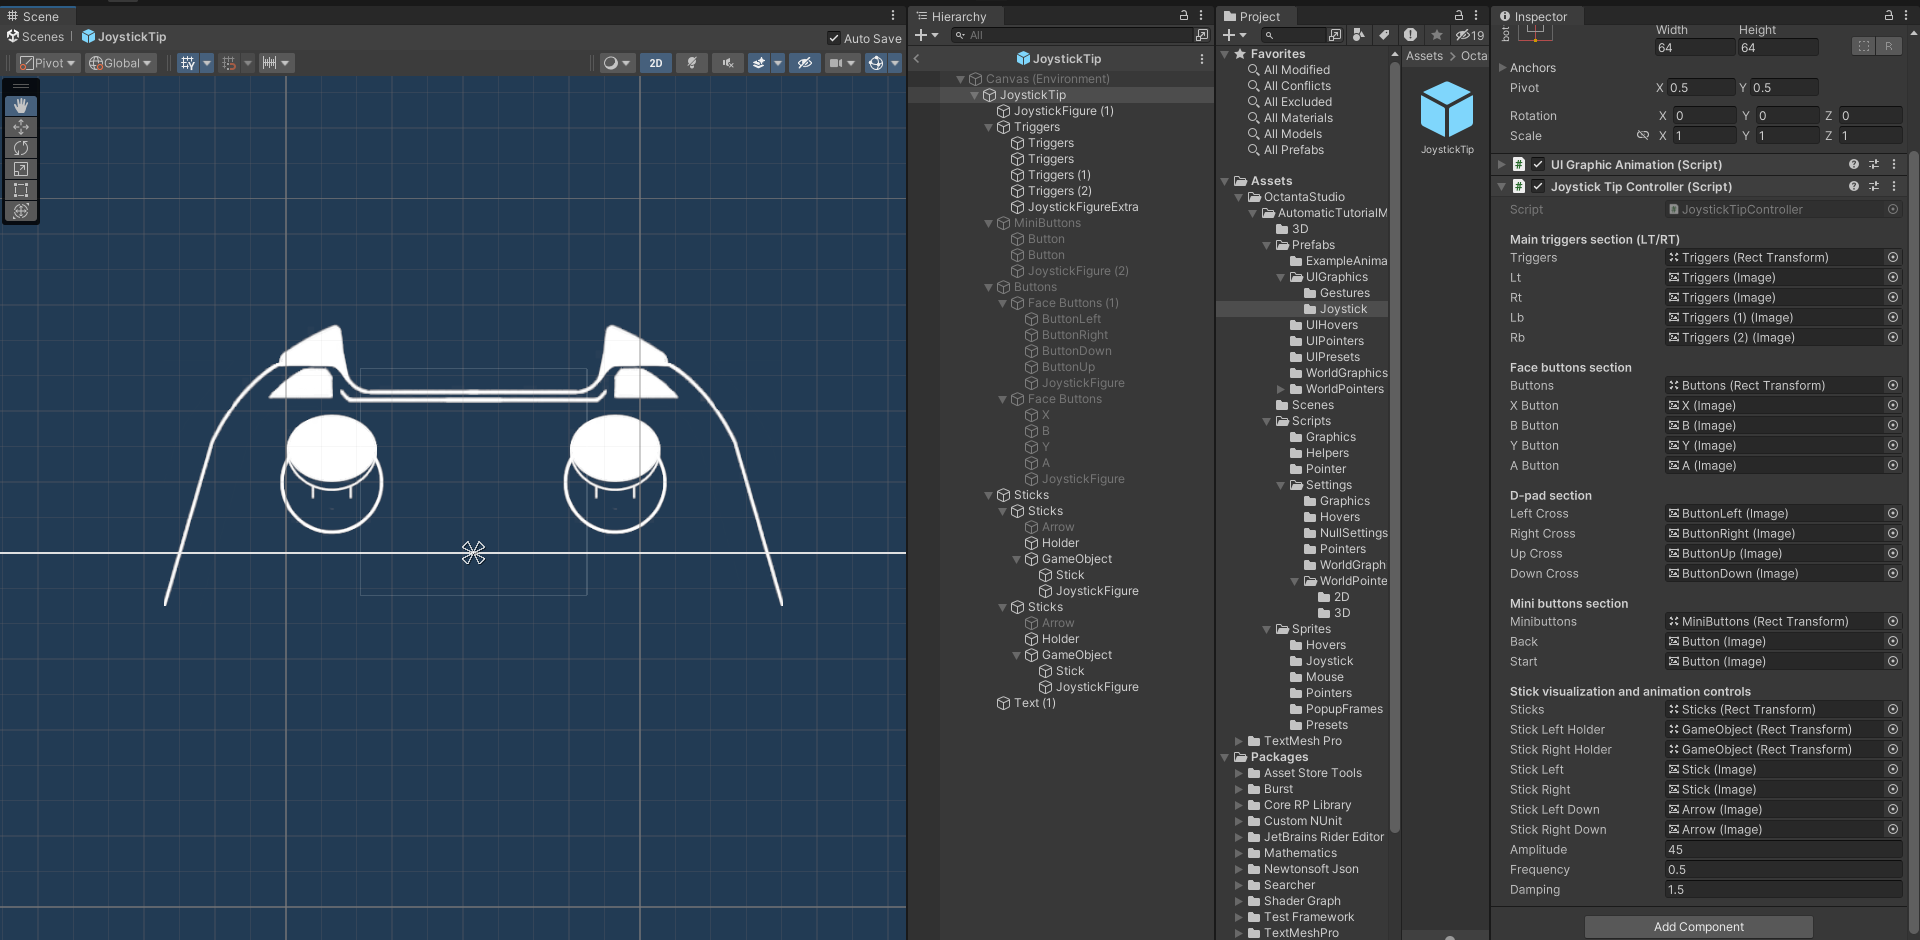
Task: Toggle 2D view mode in Scene
Action: [x=655, y=63]
